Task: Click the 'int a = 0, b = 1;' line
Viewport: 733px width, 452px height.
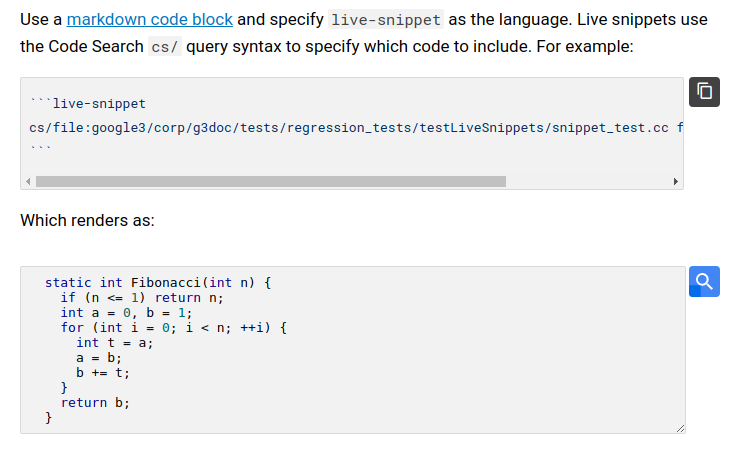Action: pos(126,313)
